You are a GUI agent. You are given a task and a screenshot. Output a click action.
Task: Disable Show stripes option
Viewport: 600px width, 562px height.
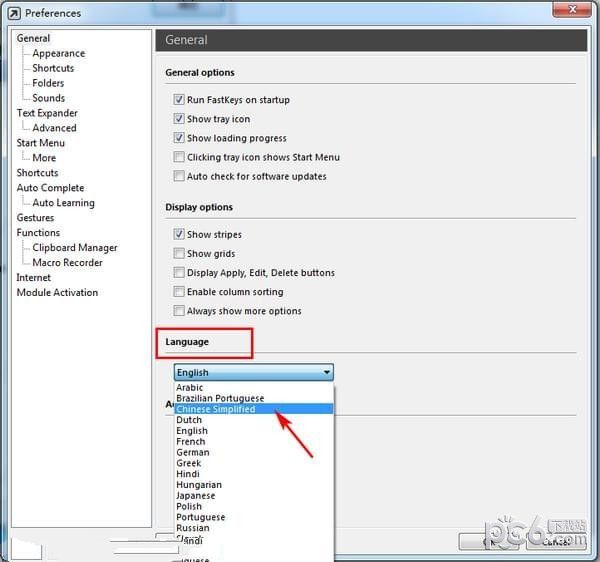(179, 234)
